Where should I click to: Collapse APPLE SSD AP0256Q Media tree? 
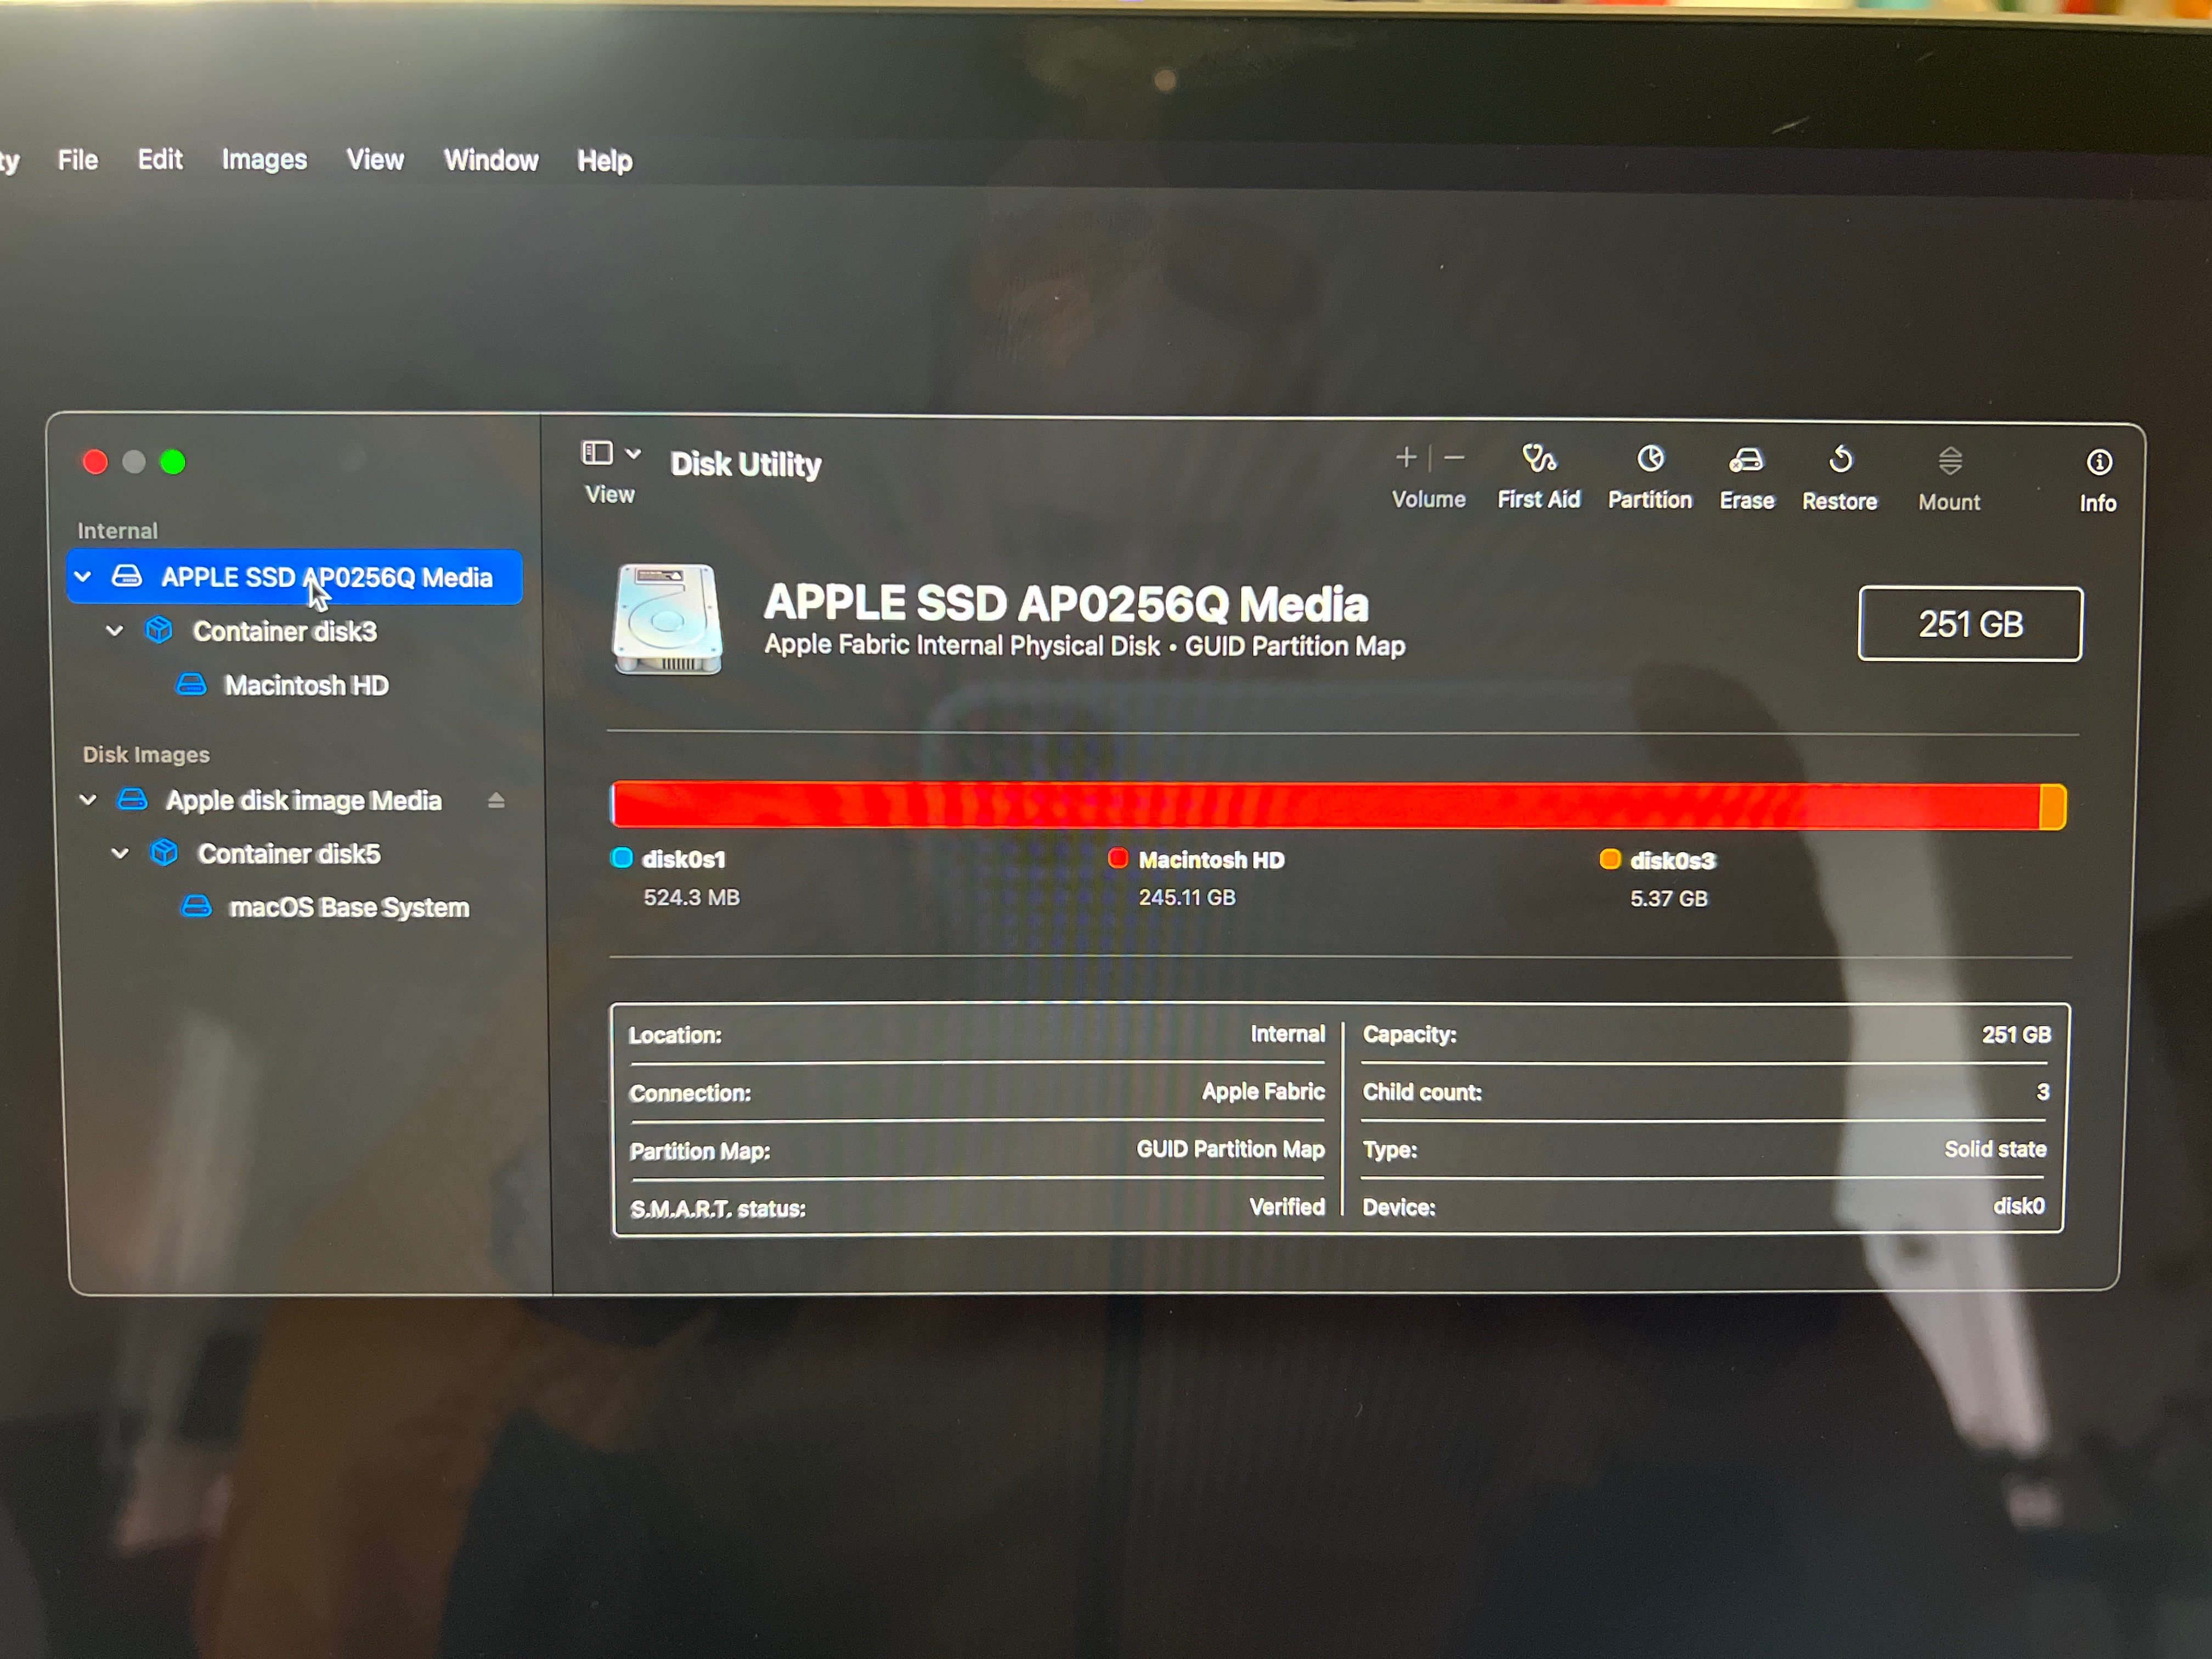click(84, 577)
